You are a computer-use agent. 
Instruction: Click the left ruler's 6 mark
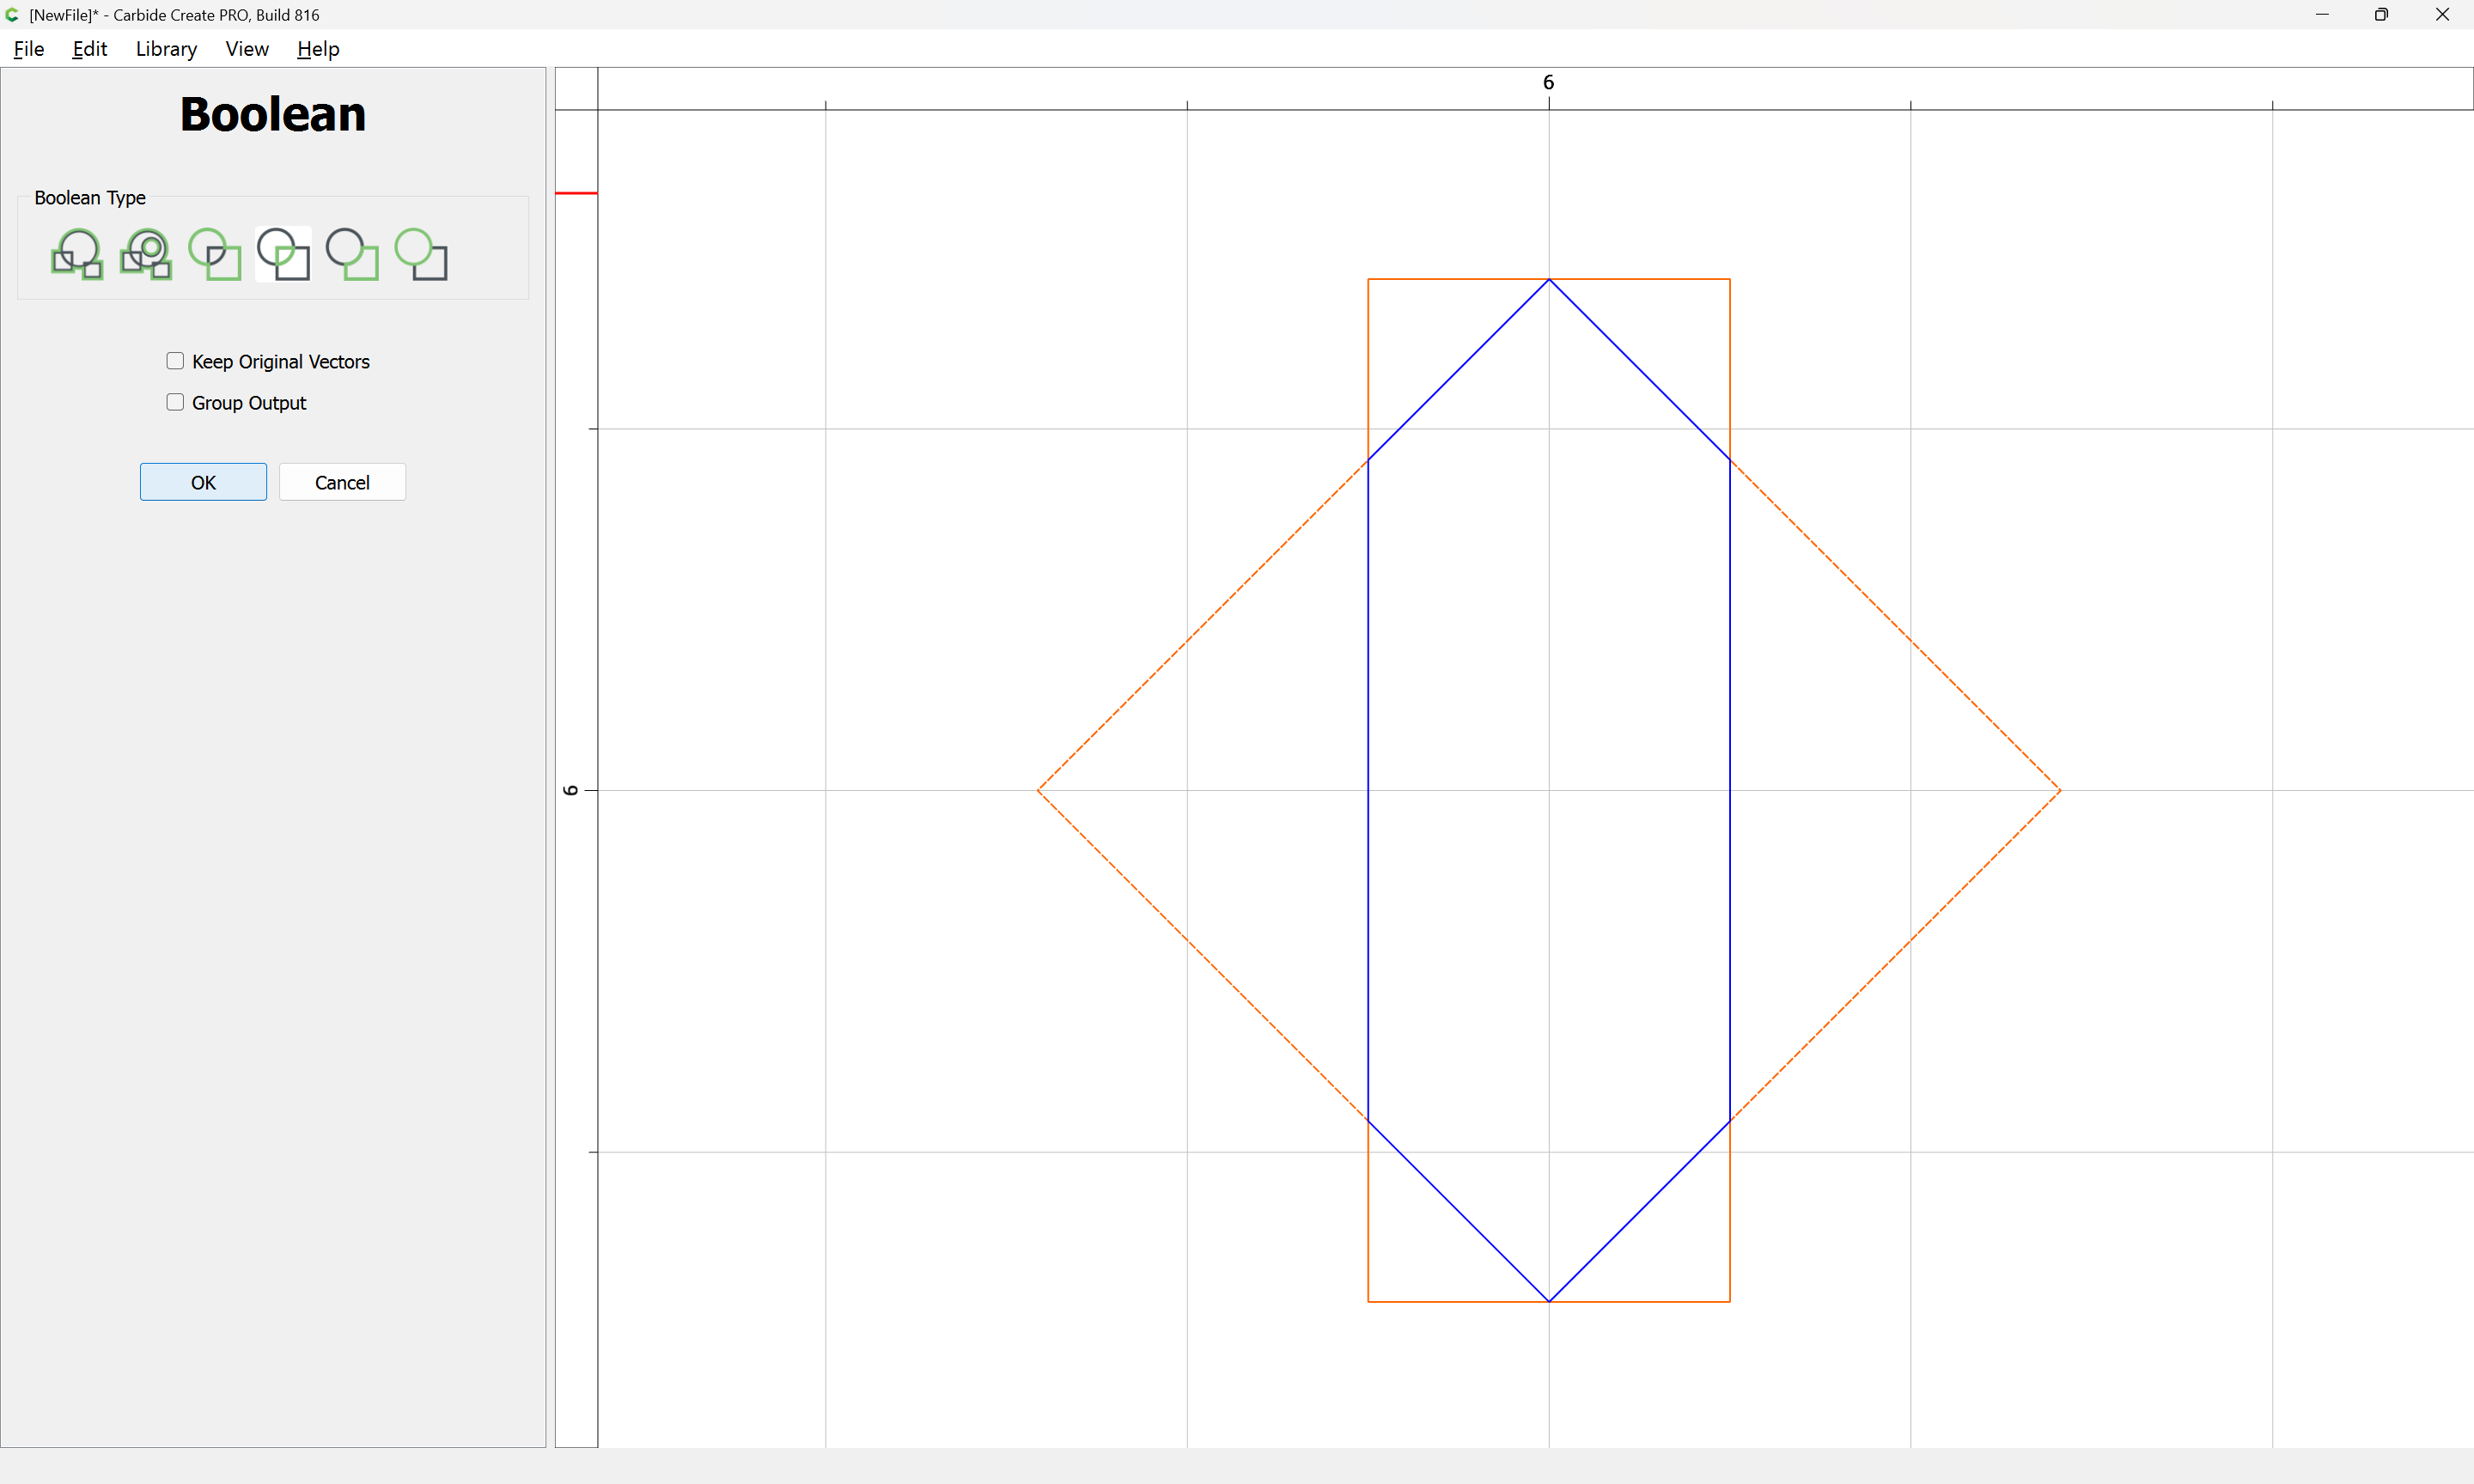point(571,790)
